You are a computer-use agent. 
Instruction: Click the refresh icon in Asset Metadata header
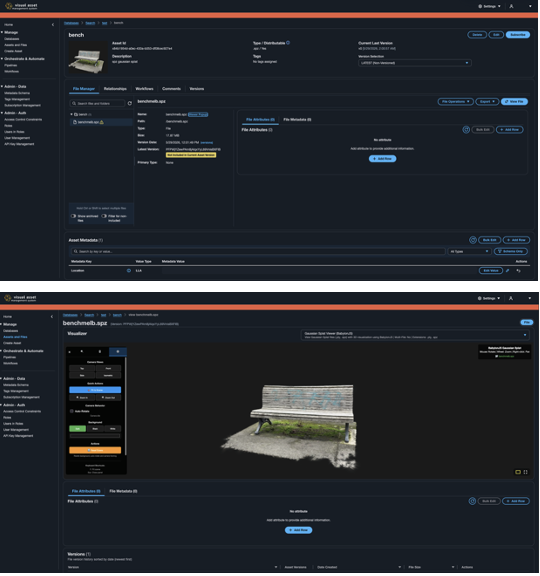[473, 240]
